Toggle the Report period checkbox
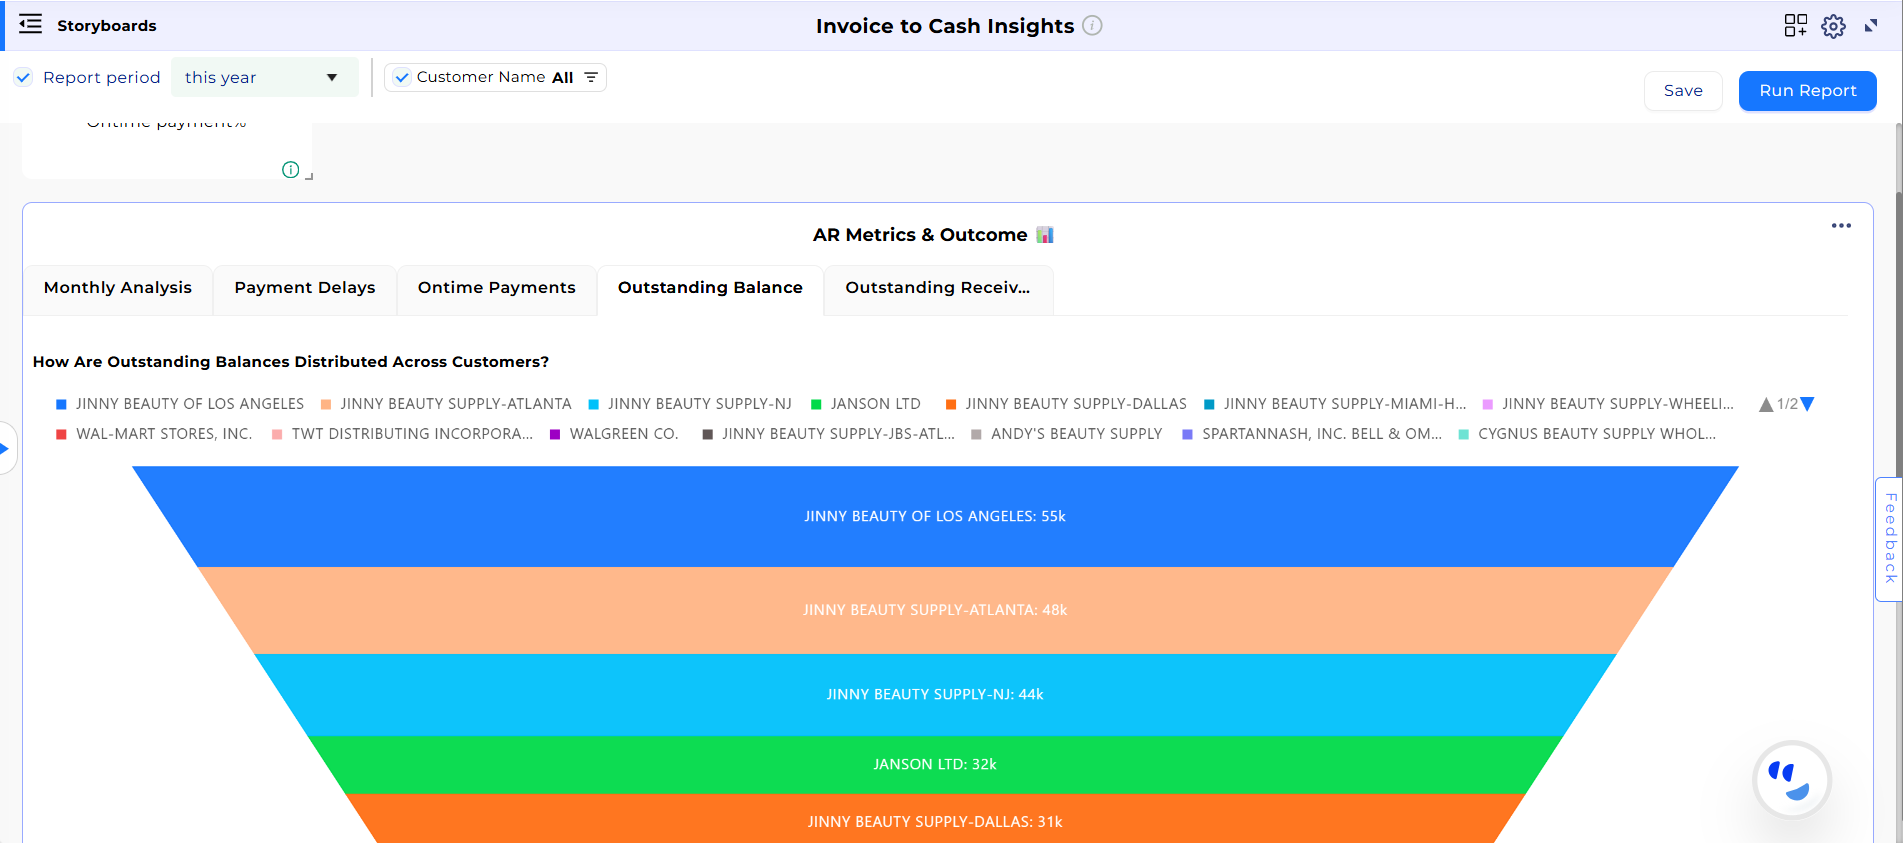The image size is (1903, 843). click(24, 77)
